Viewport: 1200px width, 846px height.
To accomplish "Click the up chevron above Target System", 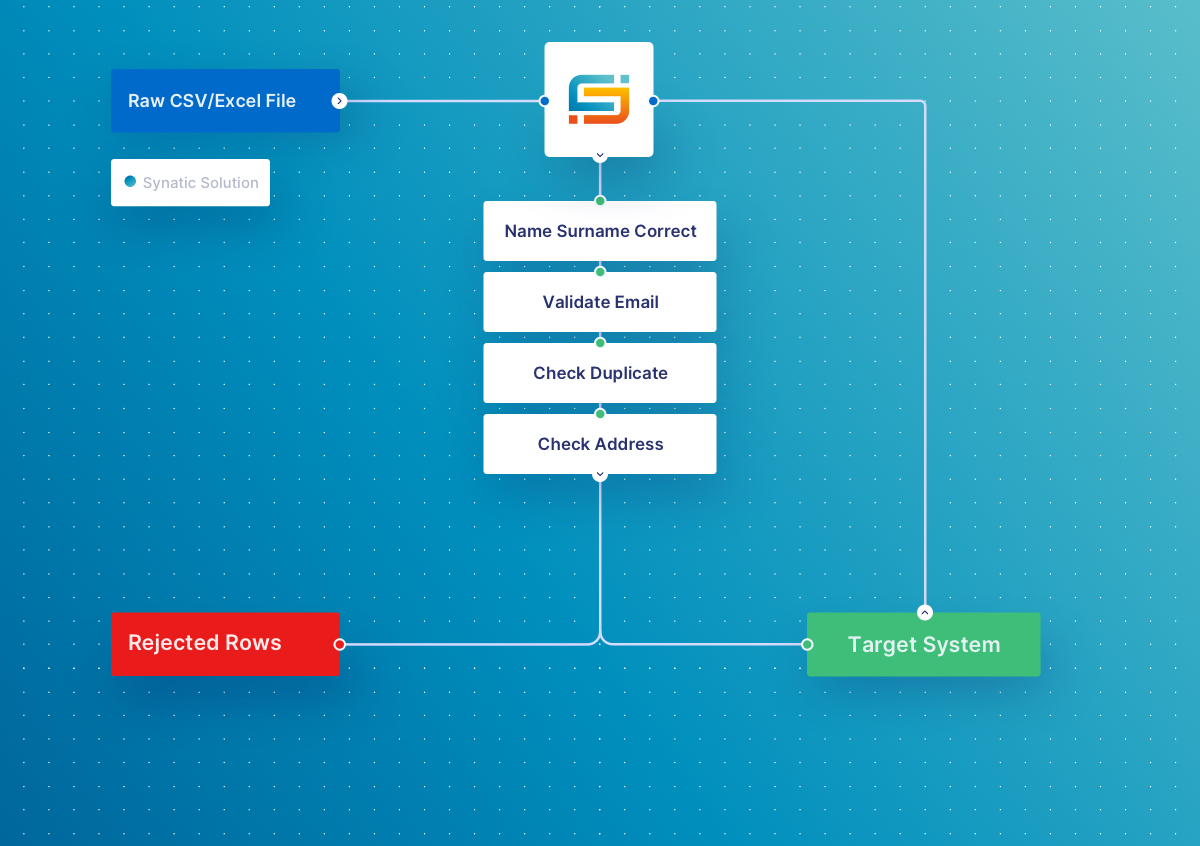I will pyautogui.click(x=925, y=612).
